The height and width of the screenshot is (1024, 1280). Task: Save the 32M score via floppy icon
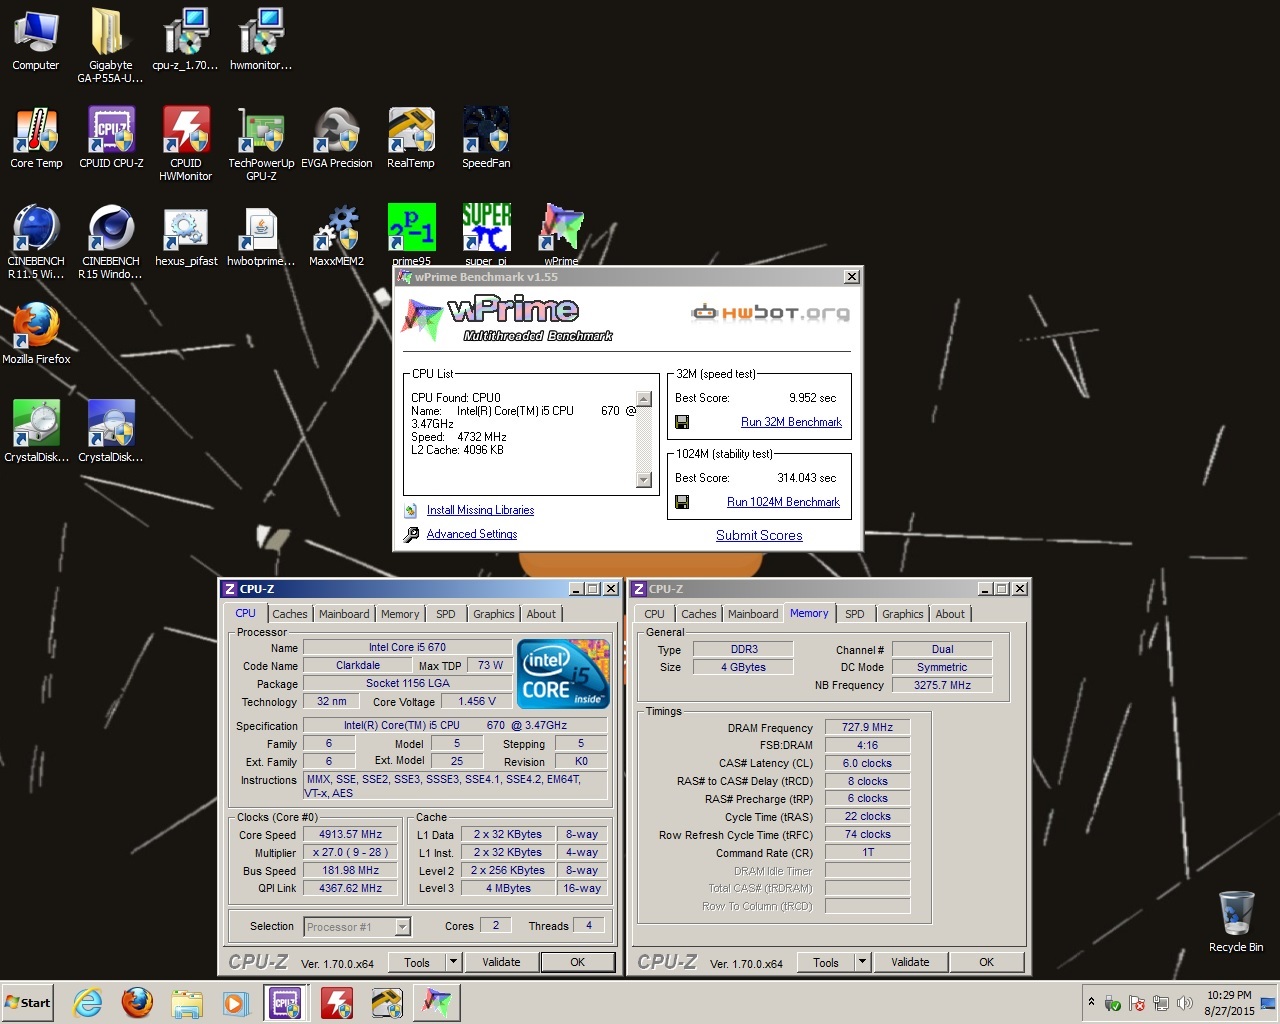[x=682, y=422]
